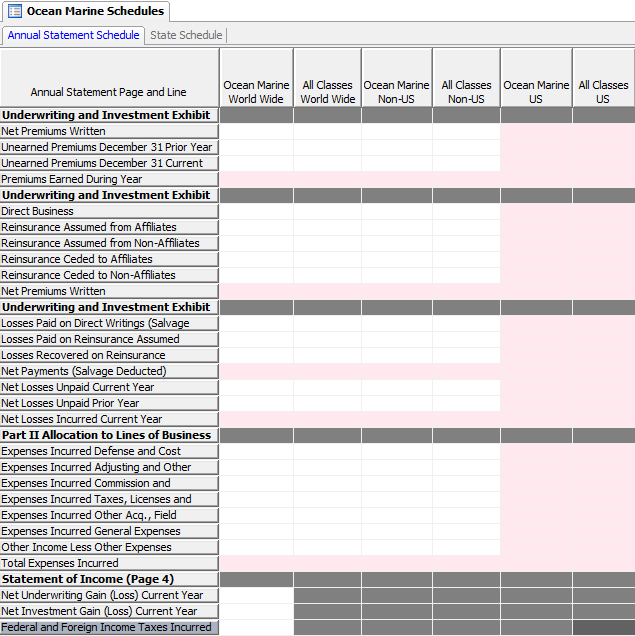Click the Ocean Marine US column header
Viewport: 635px width, 636px height.
536,78
